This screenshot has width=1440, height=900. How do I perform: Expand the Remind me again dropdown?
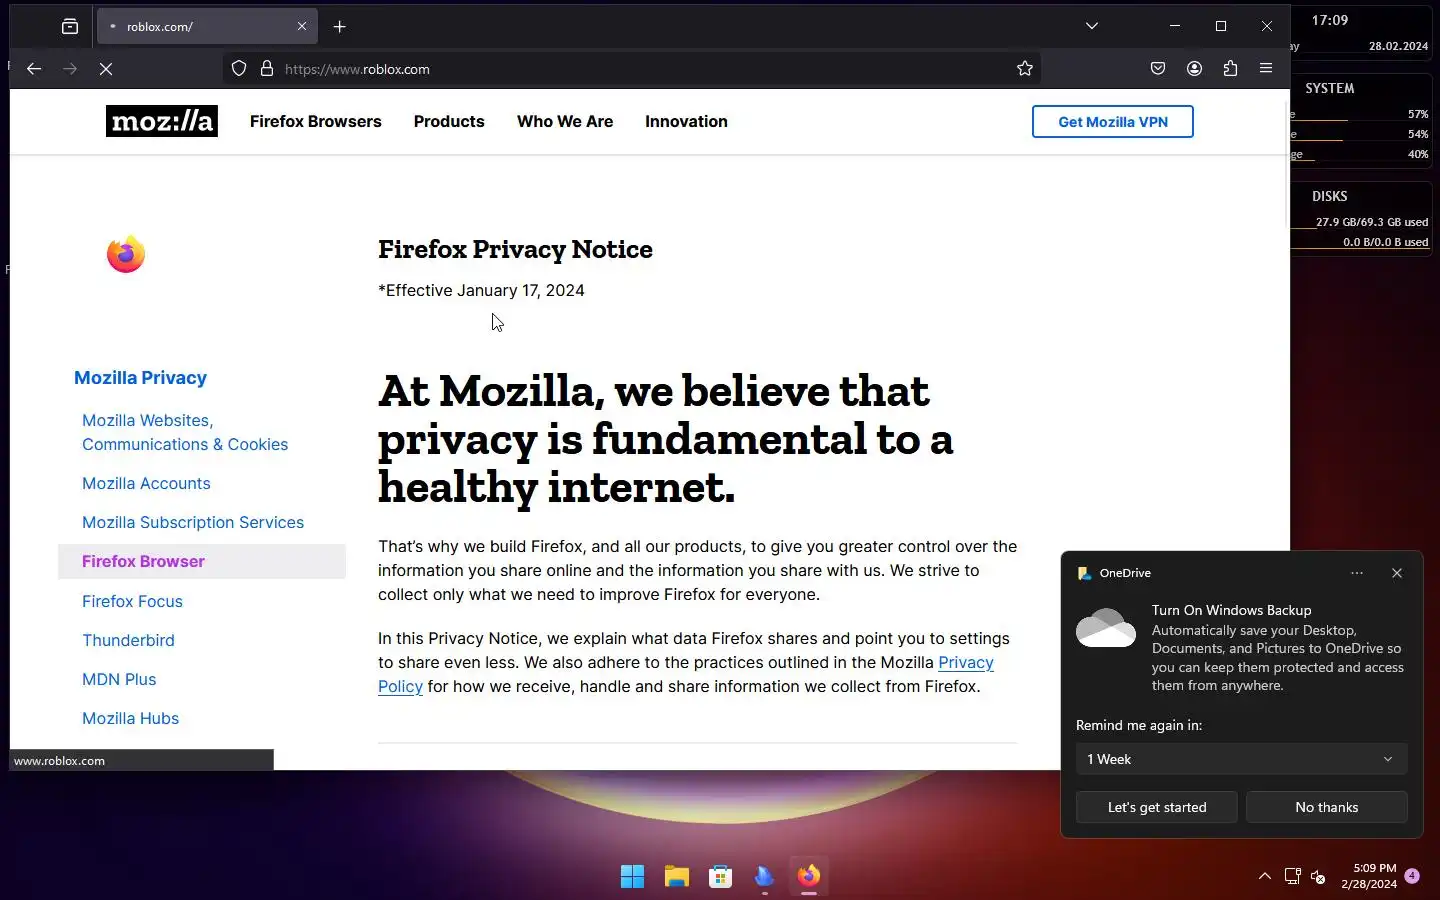pyautogui.click(x=1241, y=759)
